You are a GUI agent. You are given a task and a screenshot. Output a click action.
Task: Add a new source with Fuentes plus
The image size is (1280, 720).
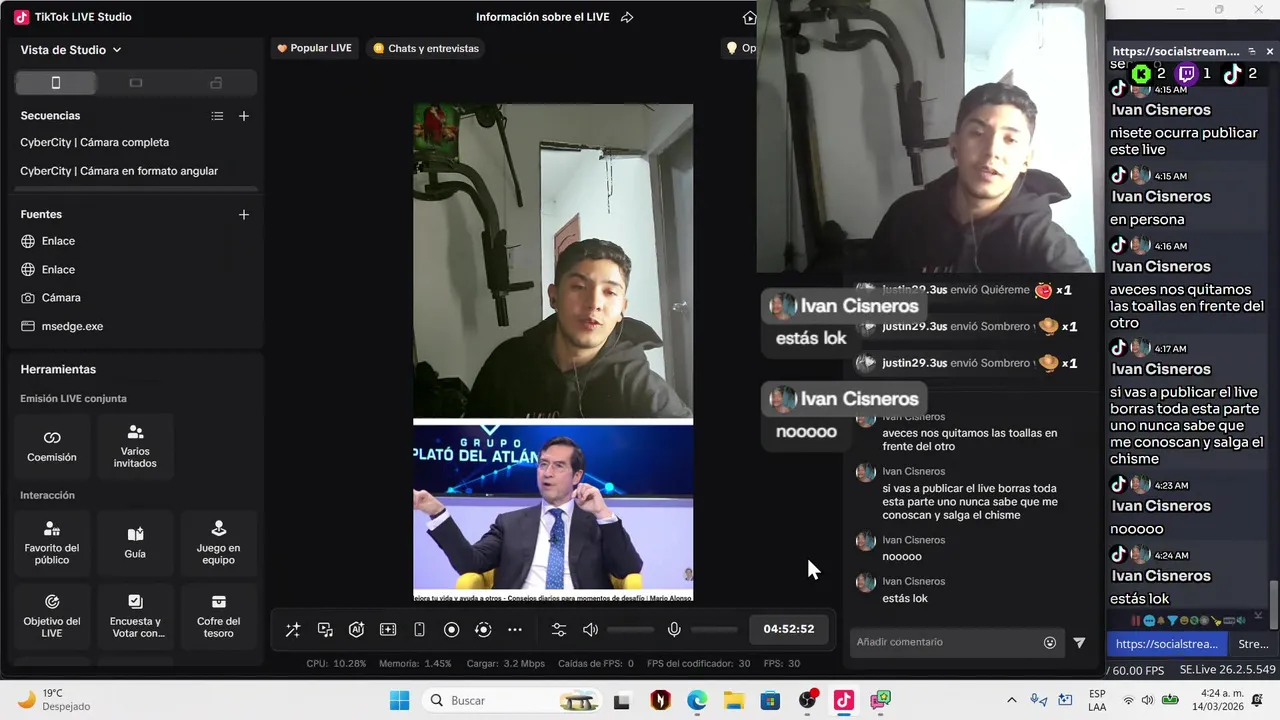pyautogui.click(x=244, y=215)
